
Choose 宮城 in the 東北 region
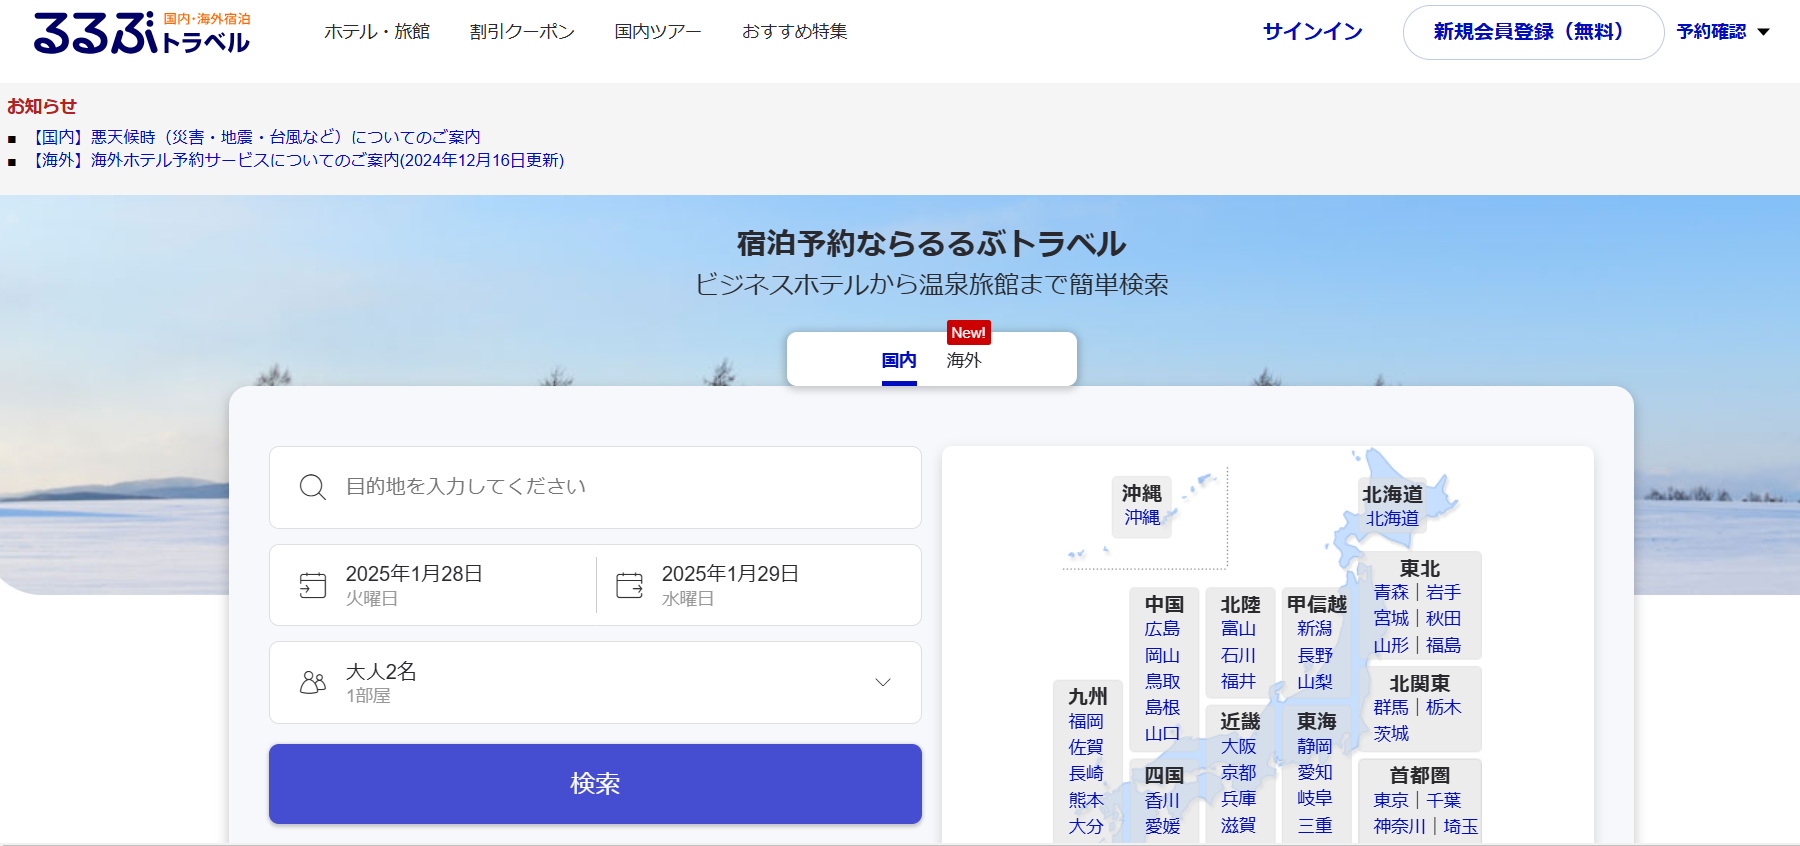1391,619
